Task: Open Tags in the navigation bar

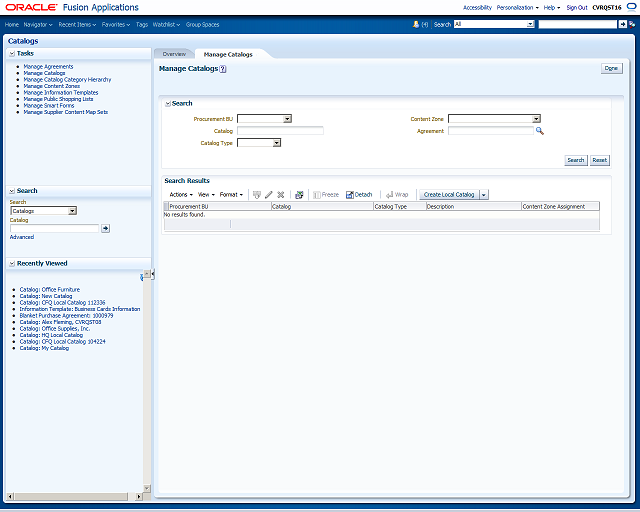Action: (142, 25)
